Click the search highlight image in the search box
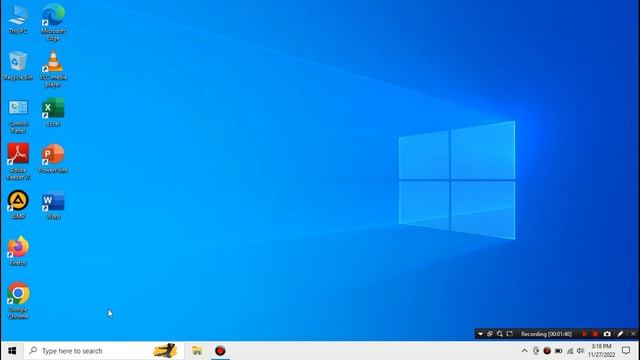640x360 pixels. pos(165,351)
